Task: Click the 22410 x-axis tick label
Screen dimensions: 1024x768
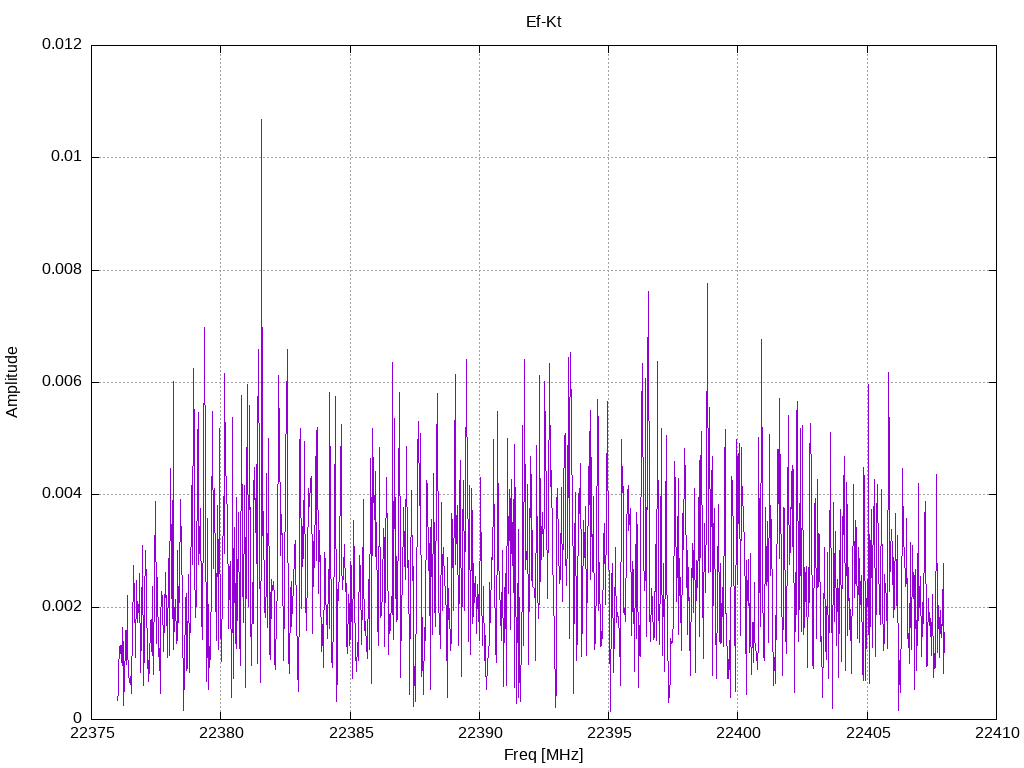Action: coord(997,733)
